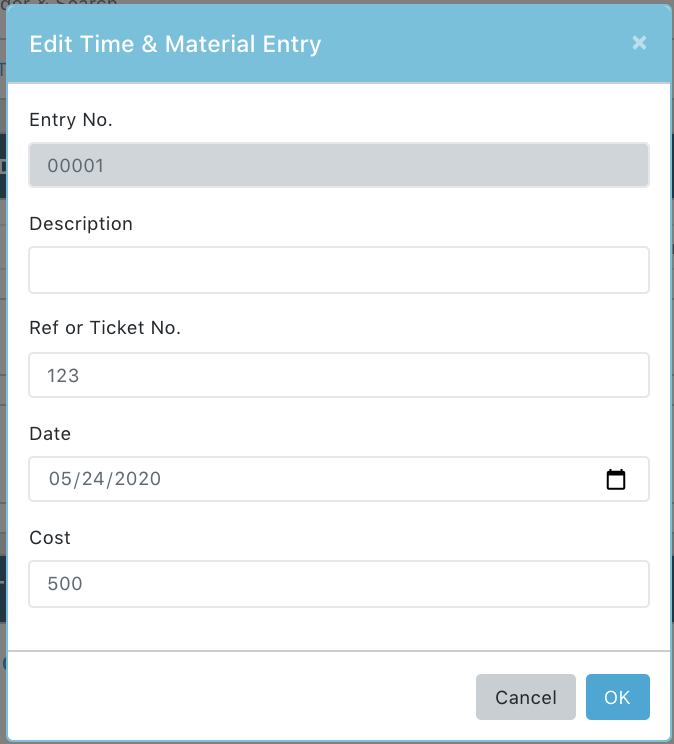Click the Cost label text

[50, 538]
